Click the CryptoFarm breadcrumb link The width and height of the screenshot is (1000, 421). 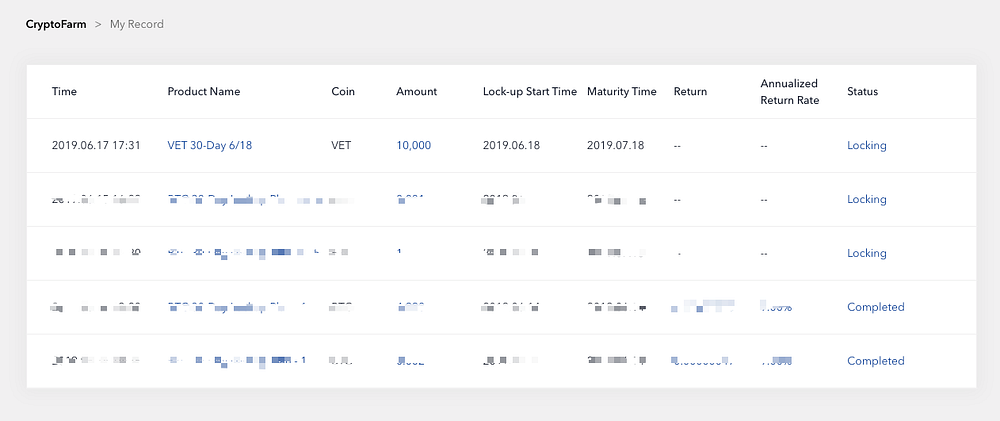click(x=56, y=24)
